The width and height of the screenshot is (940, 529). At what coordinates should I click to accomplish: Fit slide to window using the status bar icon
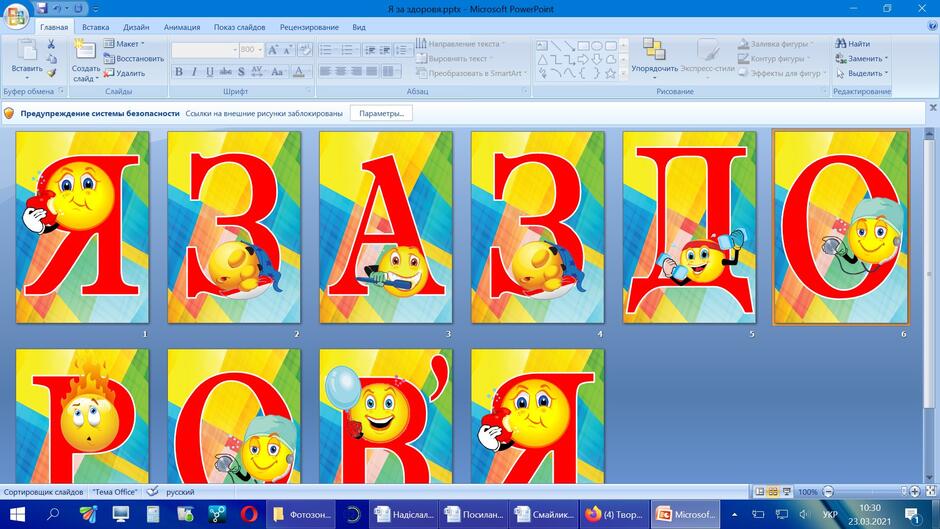[931, 492]
